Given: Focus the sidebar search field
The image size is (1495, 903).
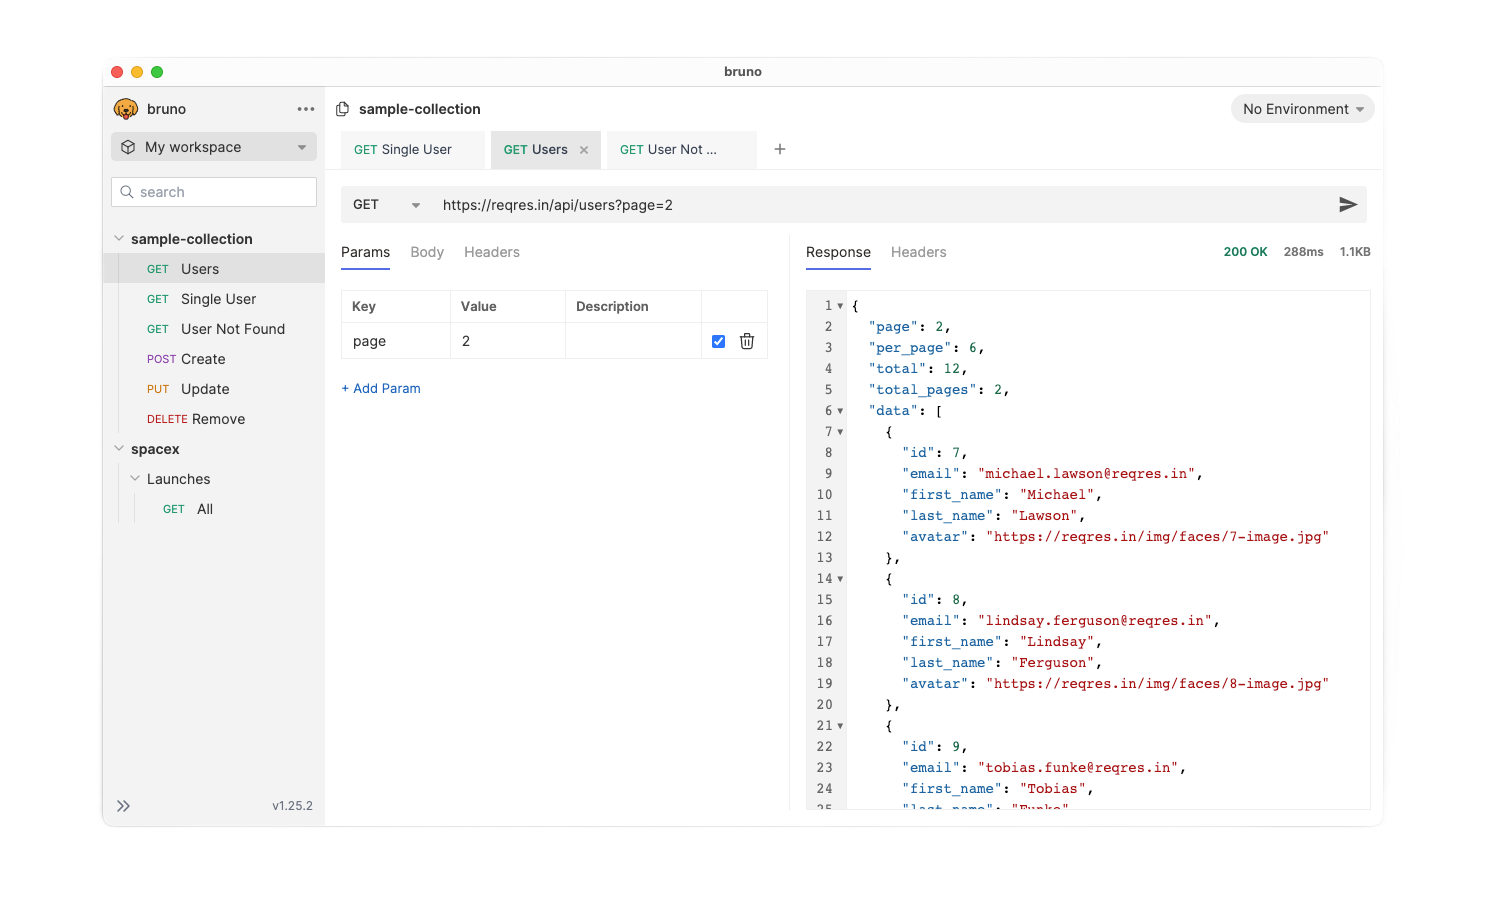Looking at the screenshot, I should tap(214, 192).
